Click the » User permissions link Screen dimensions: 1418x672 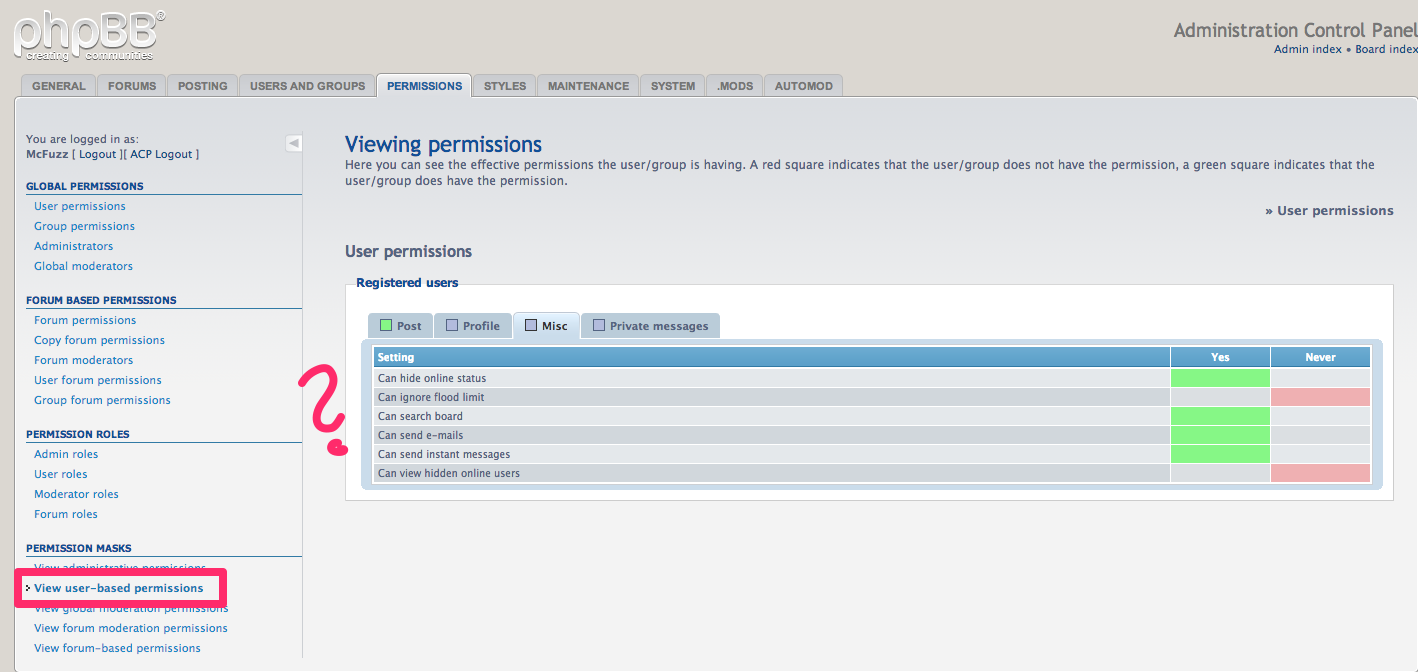(x=1329, y=211)
